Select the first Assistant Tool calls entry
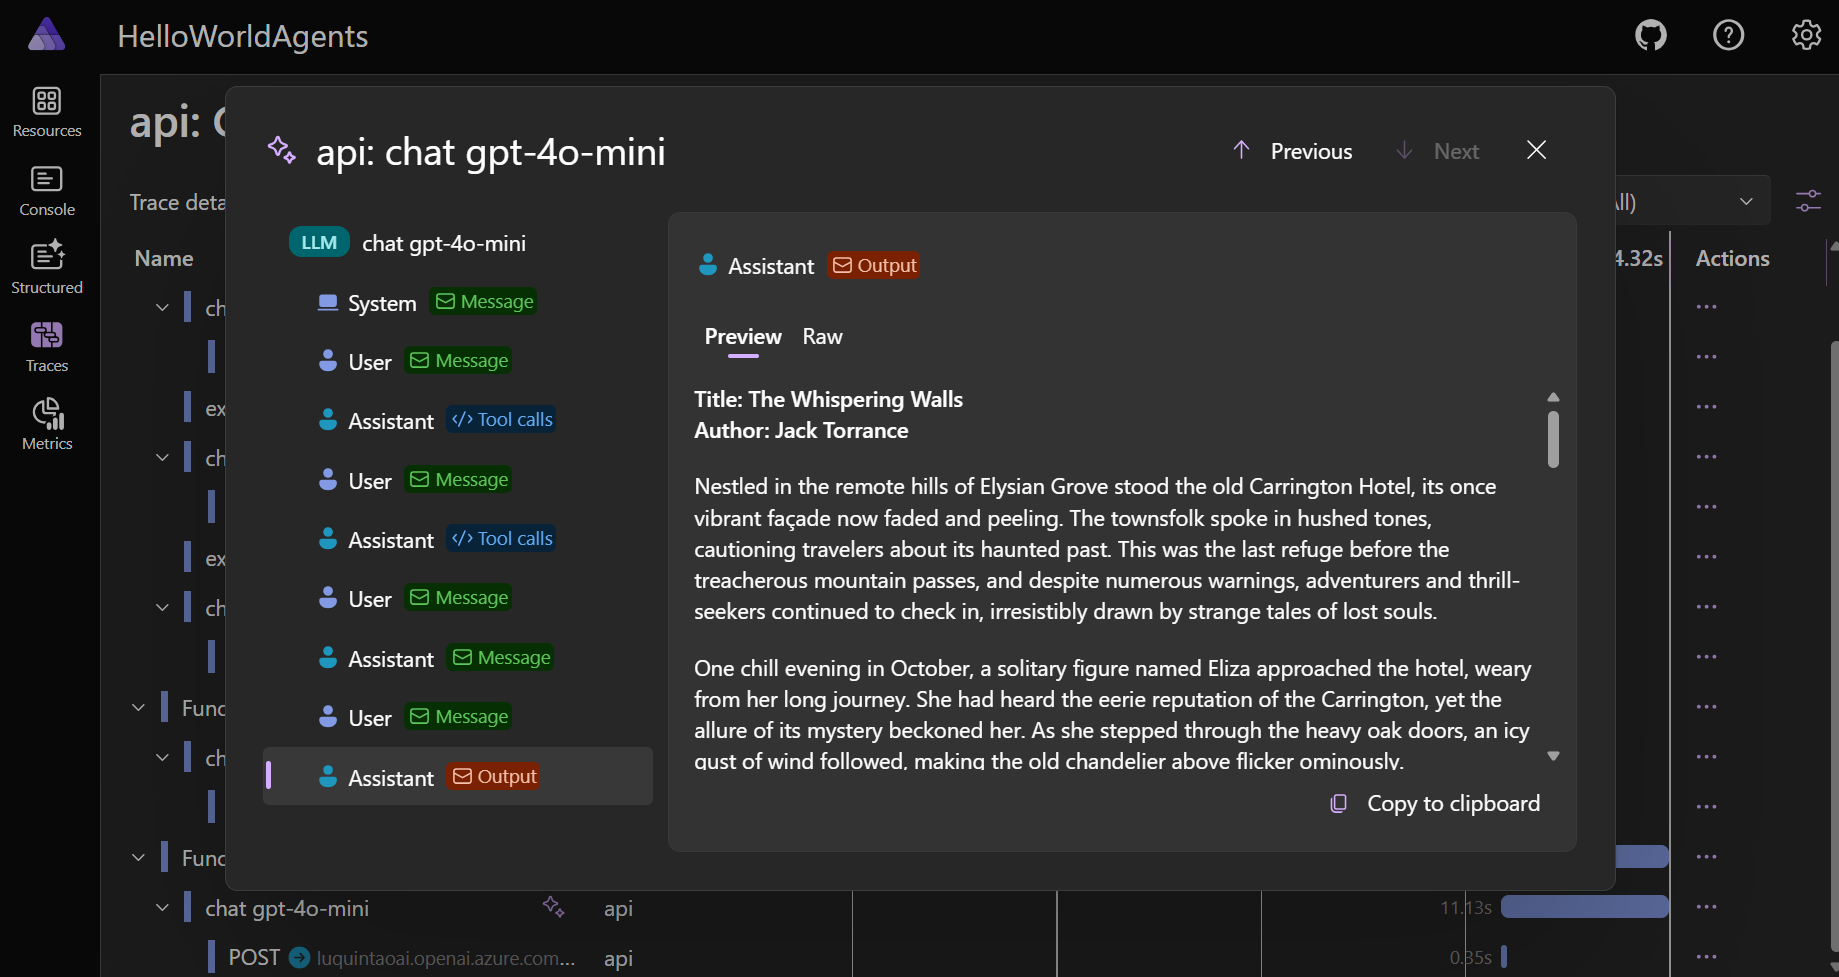Screen dimensions: 1839x977 click(x=436, y=421)
